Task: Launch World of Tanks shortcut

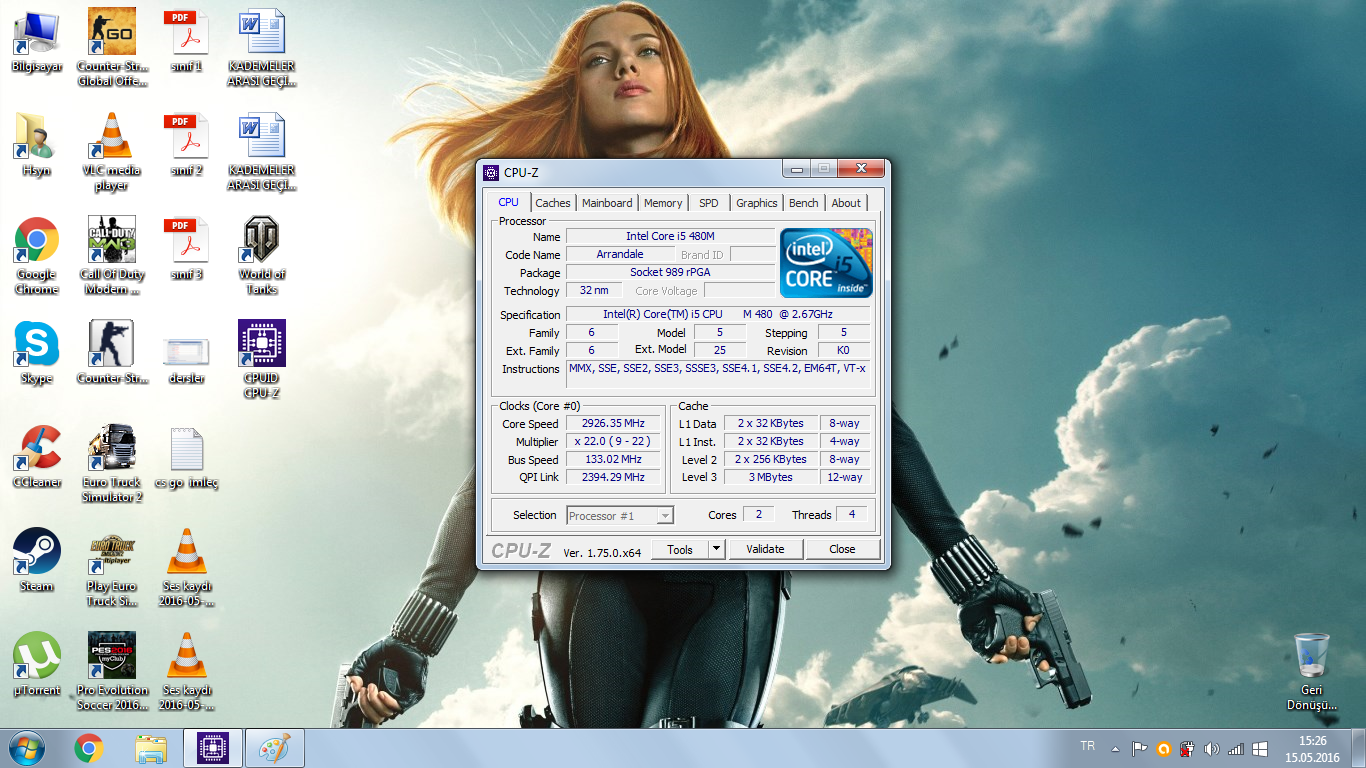Action: click(262, 256)
